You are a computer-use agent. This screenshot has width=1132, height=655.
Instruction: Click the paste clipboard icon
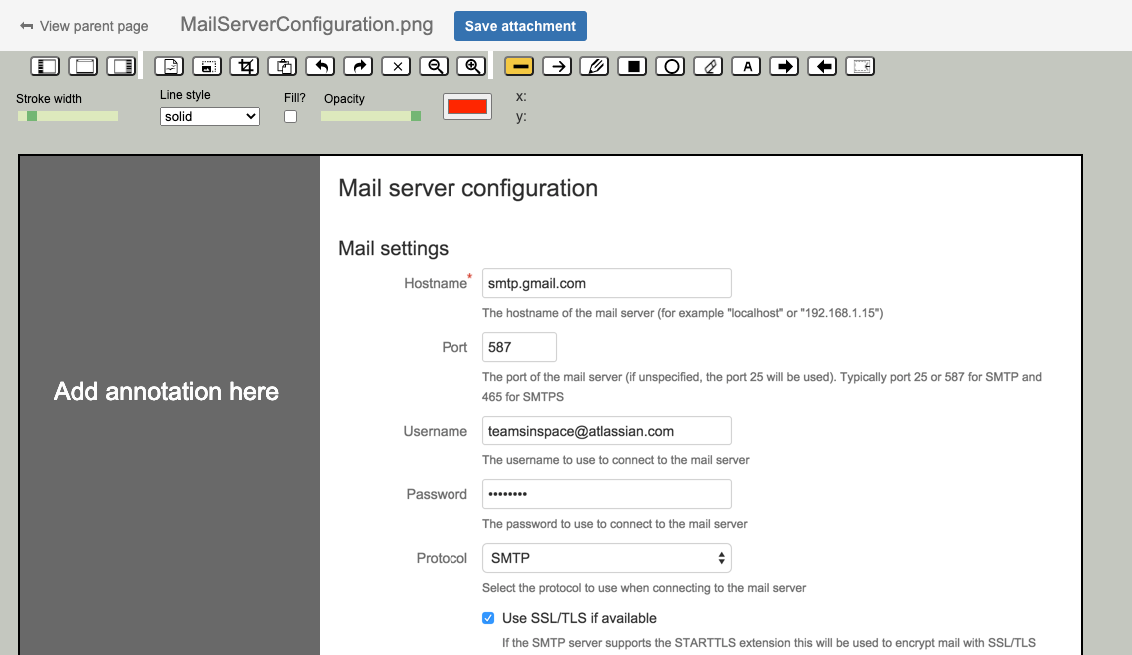pyautogui.click(x=283, y=66)
